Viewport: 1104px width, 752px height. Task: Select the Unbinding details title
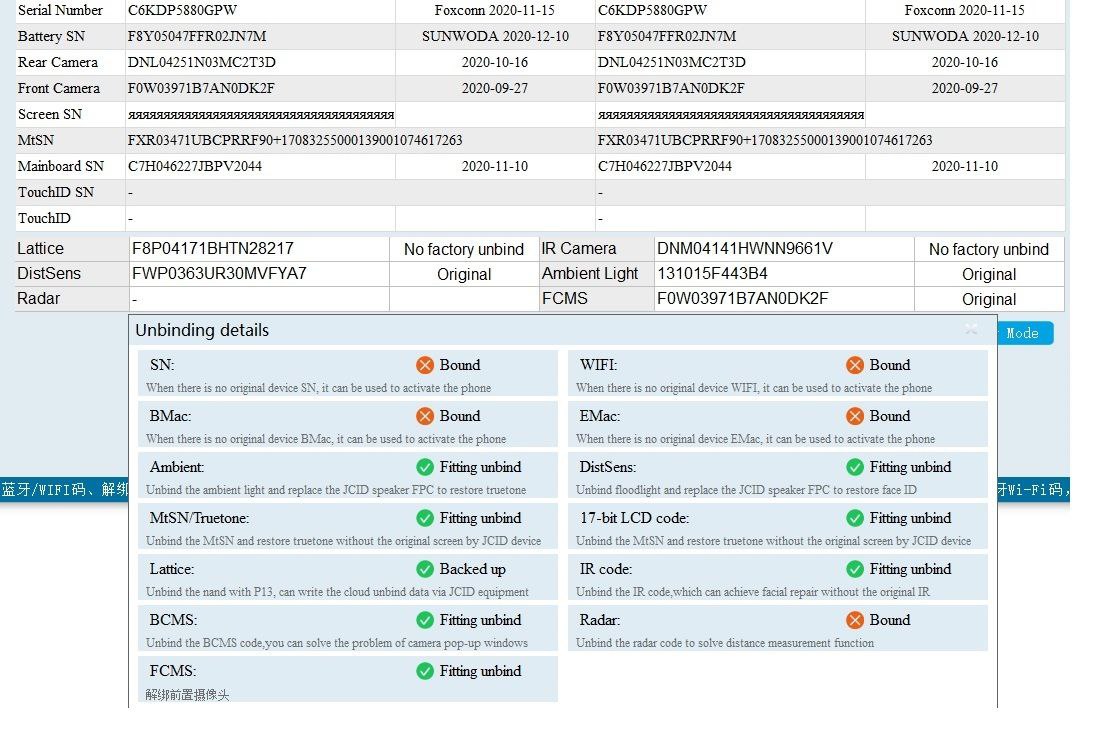tap(202, 330)
